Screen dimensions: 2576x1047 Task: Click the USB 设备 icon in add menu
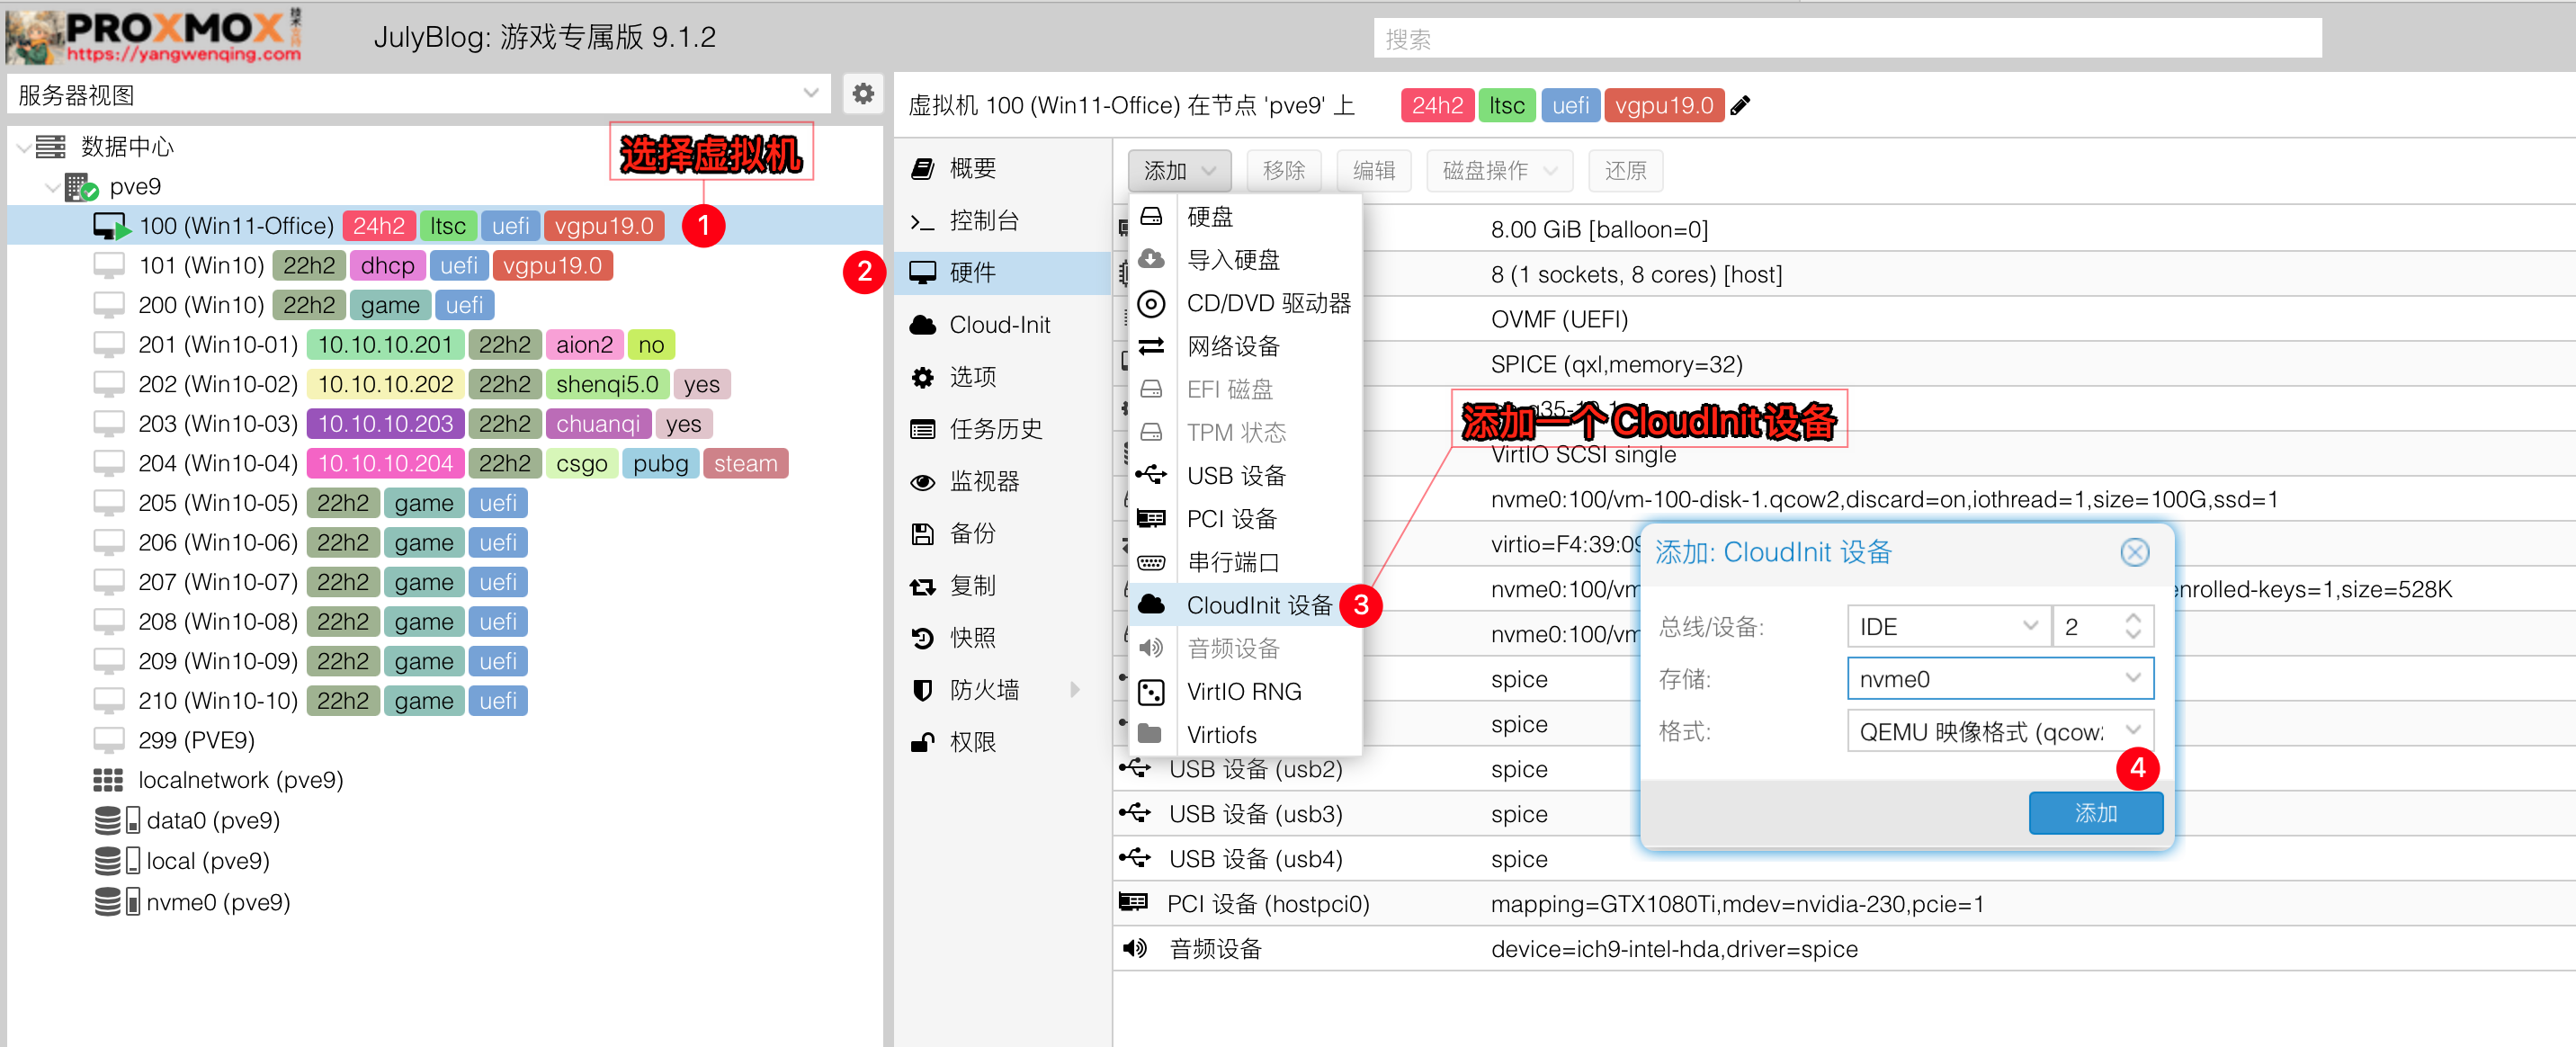[1151, 475]
